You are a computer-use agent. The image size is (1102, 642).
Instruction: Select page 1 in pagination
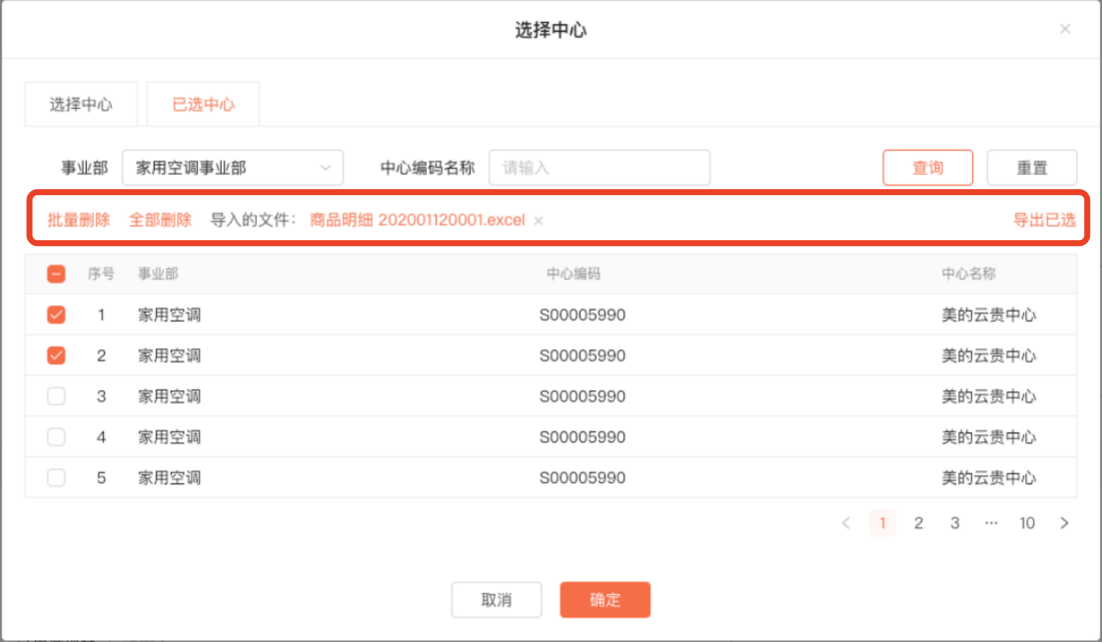883,522
